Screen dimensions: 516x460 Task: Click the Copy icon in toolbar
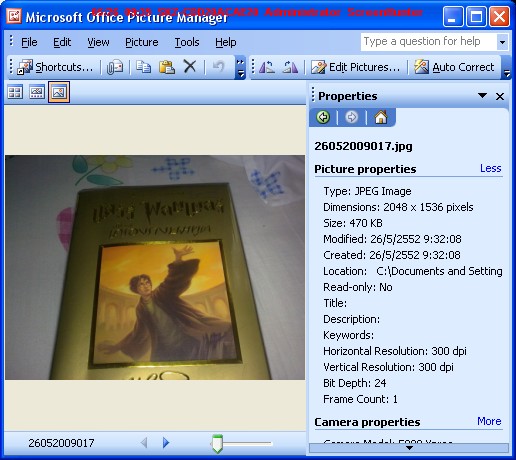click(x=144, y=67)
